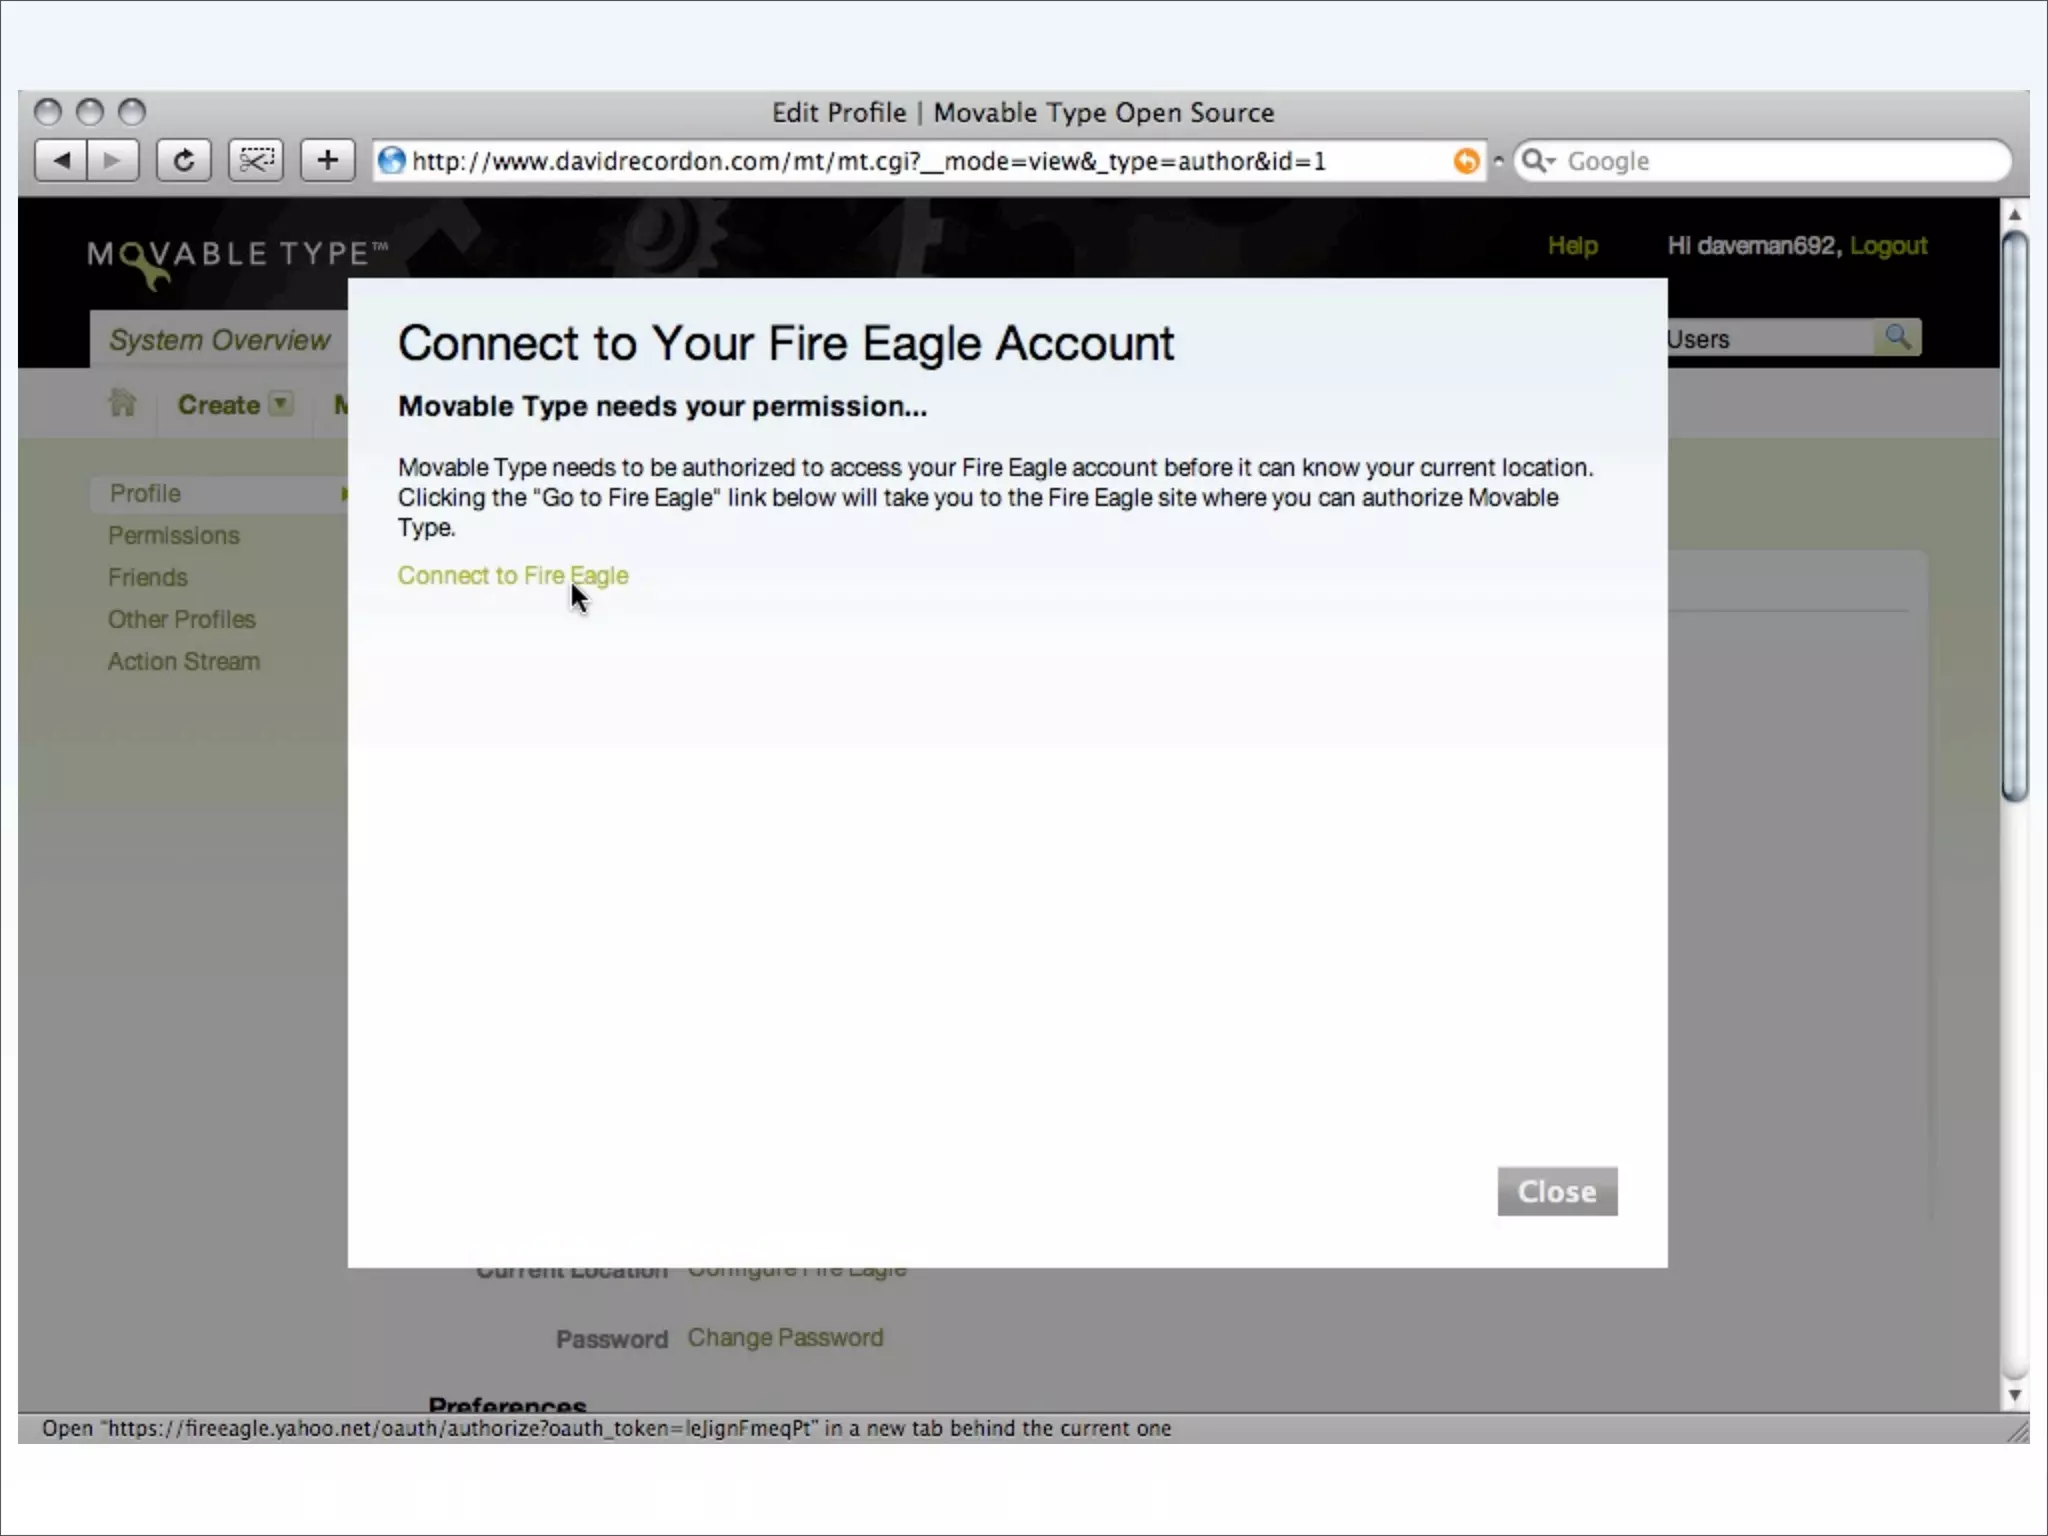Click the search magnifier icon beside Users
This screenshot has width=2048, height=1536.
pos(1897,338)
